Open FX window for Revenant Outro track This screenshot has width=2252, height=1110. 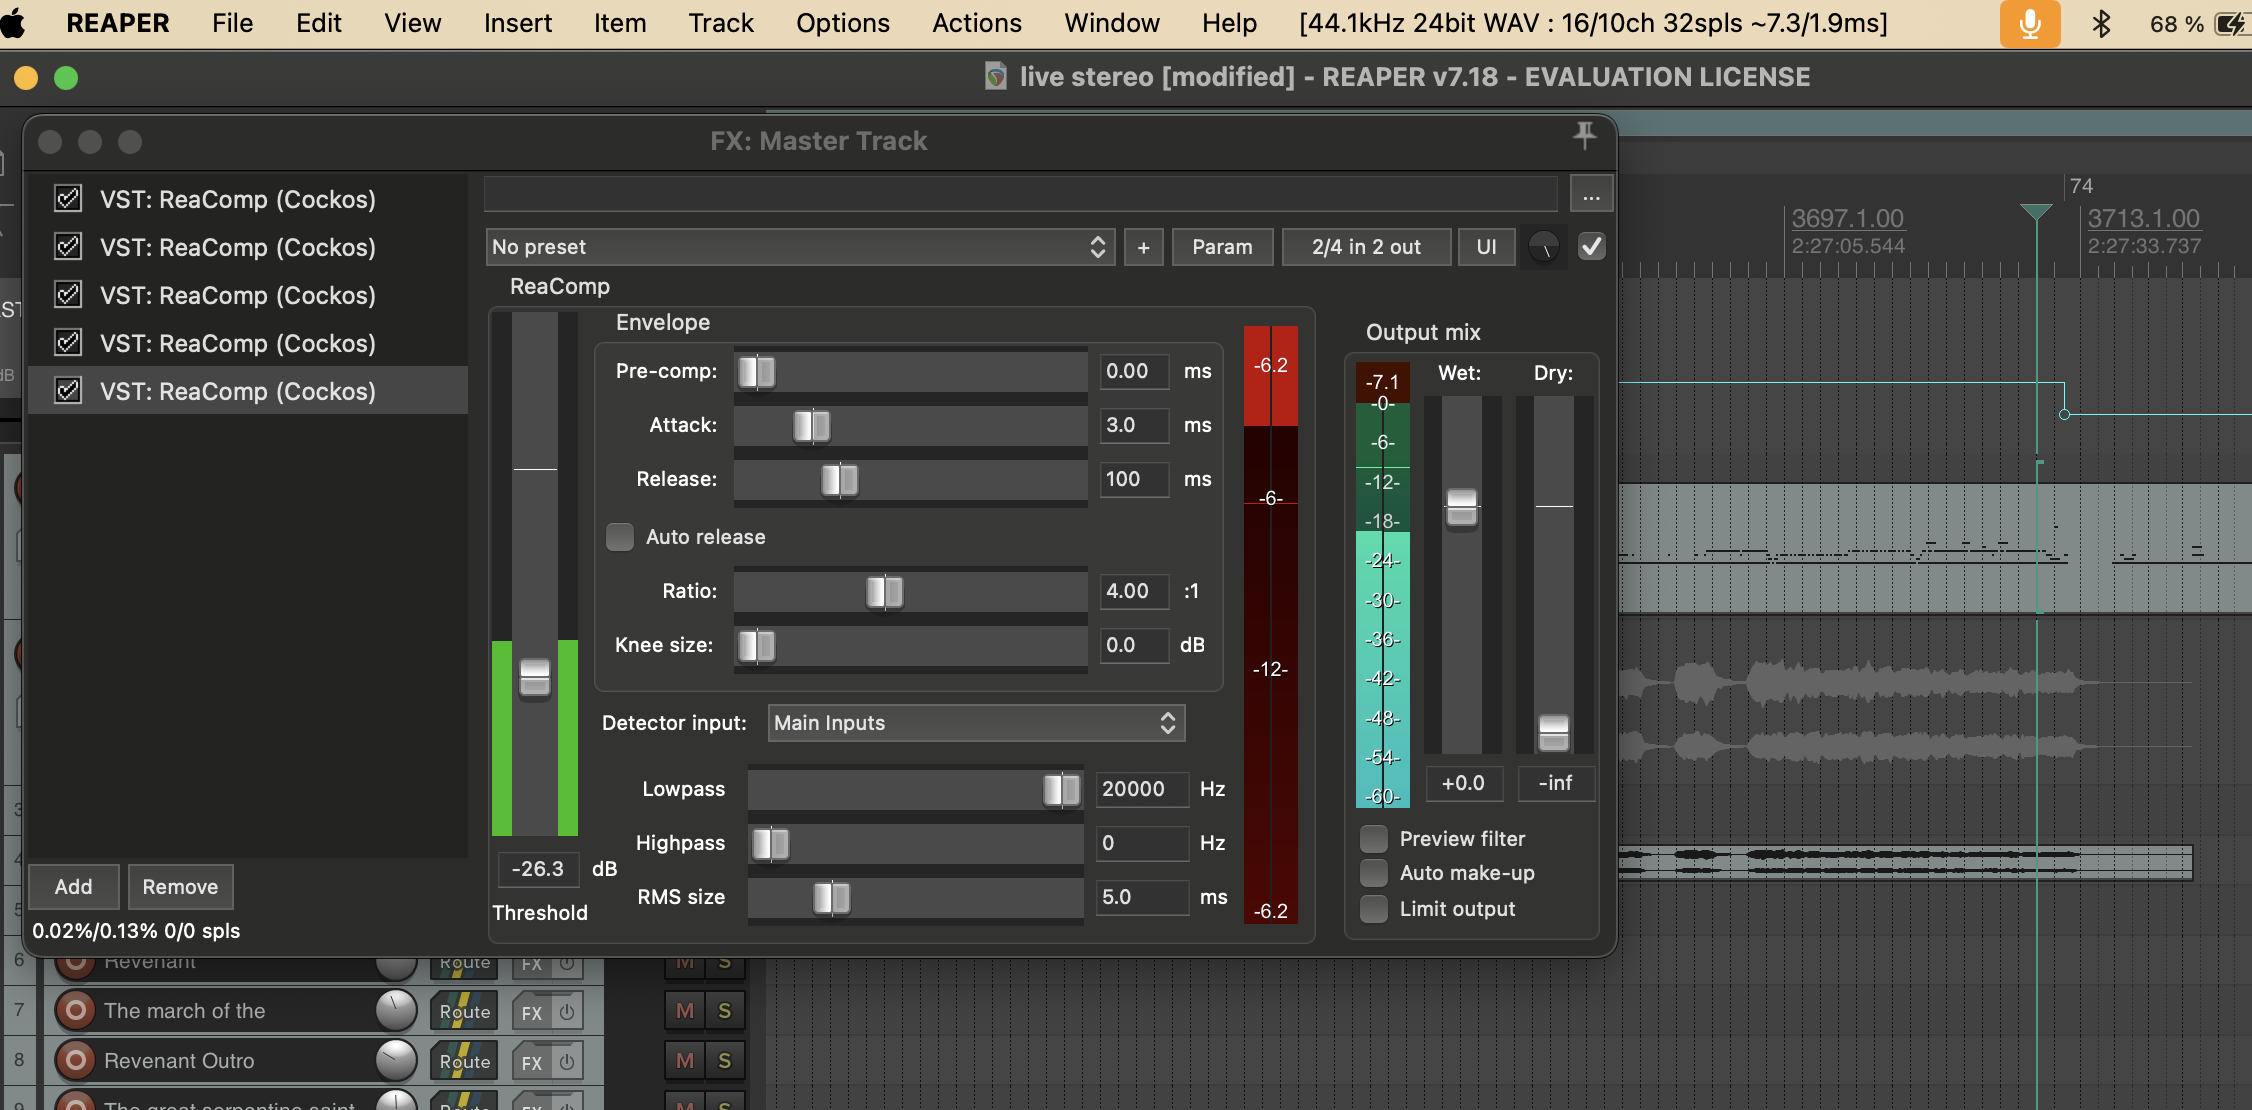pos(532,1062)
